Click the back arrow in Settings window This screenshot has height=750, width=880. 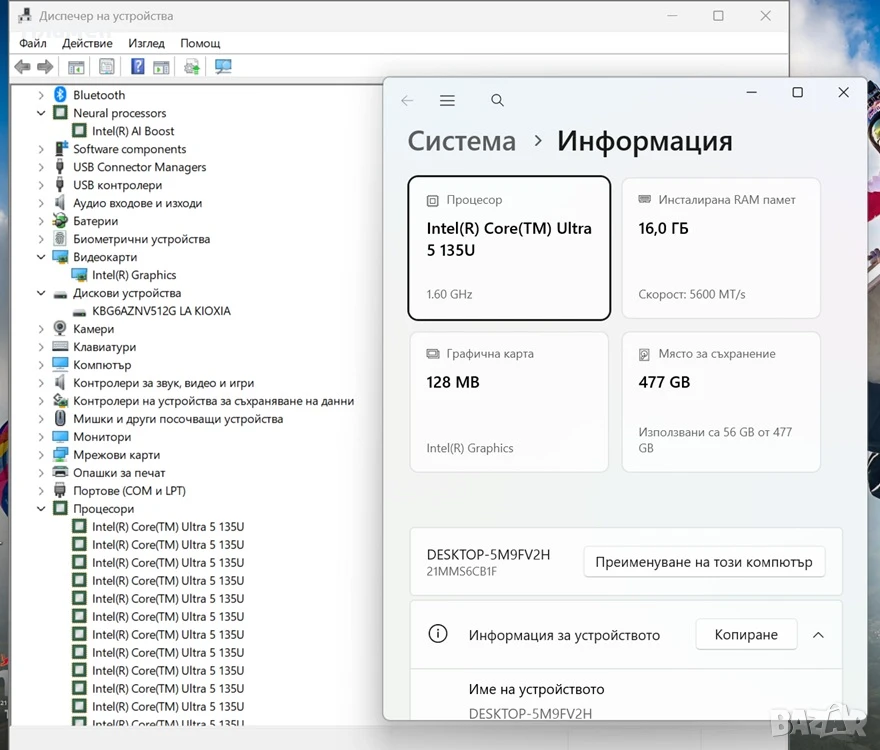pyautogui.click(x=407, y=100)
